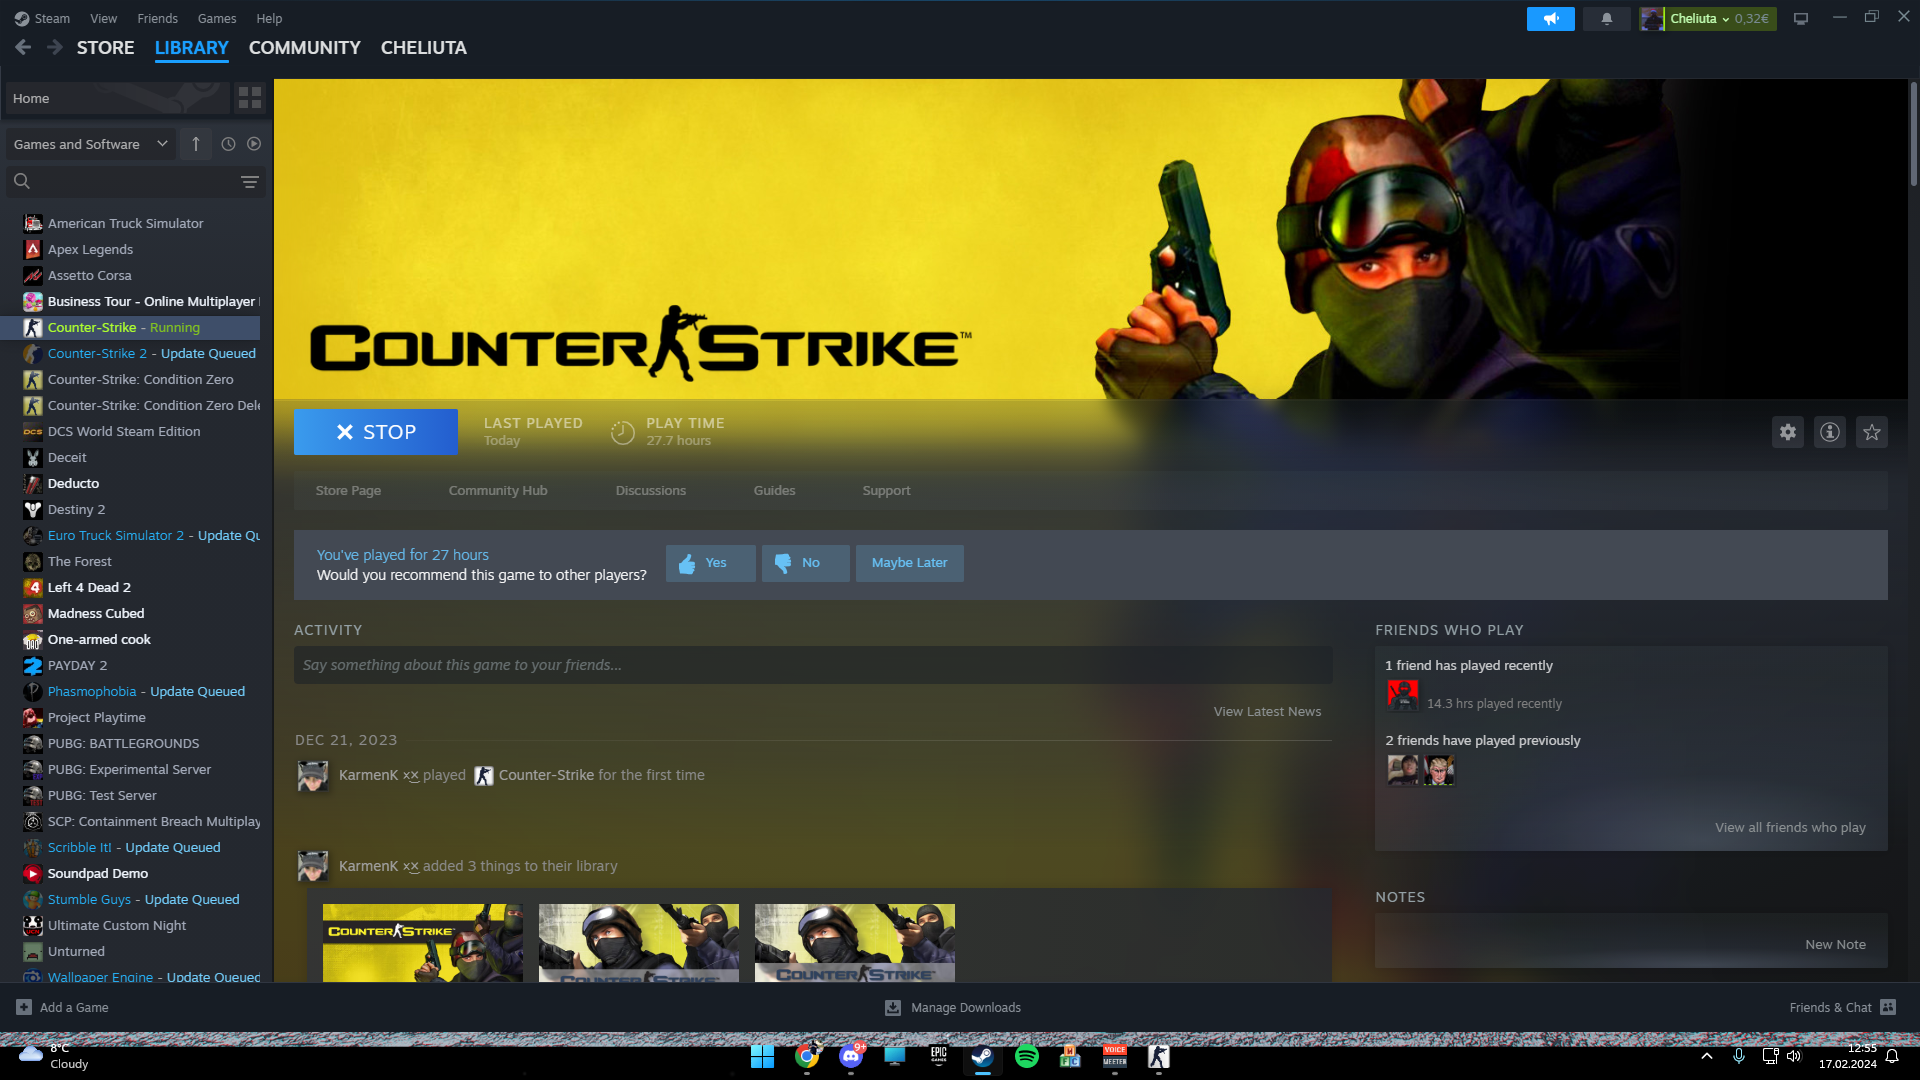Screen dimensions: 1920x1080
Task: Toggle recent activity clock sort
Action: tap(228, 144)
